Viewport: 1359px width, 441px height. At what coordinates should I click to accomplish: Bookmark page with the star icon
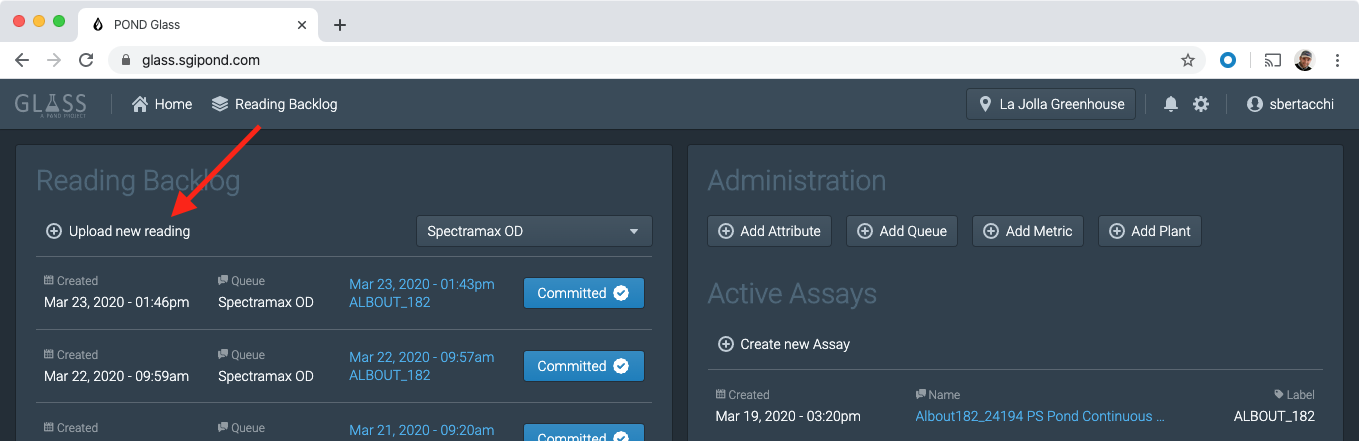(x=1188, y=60)
